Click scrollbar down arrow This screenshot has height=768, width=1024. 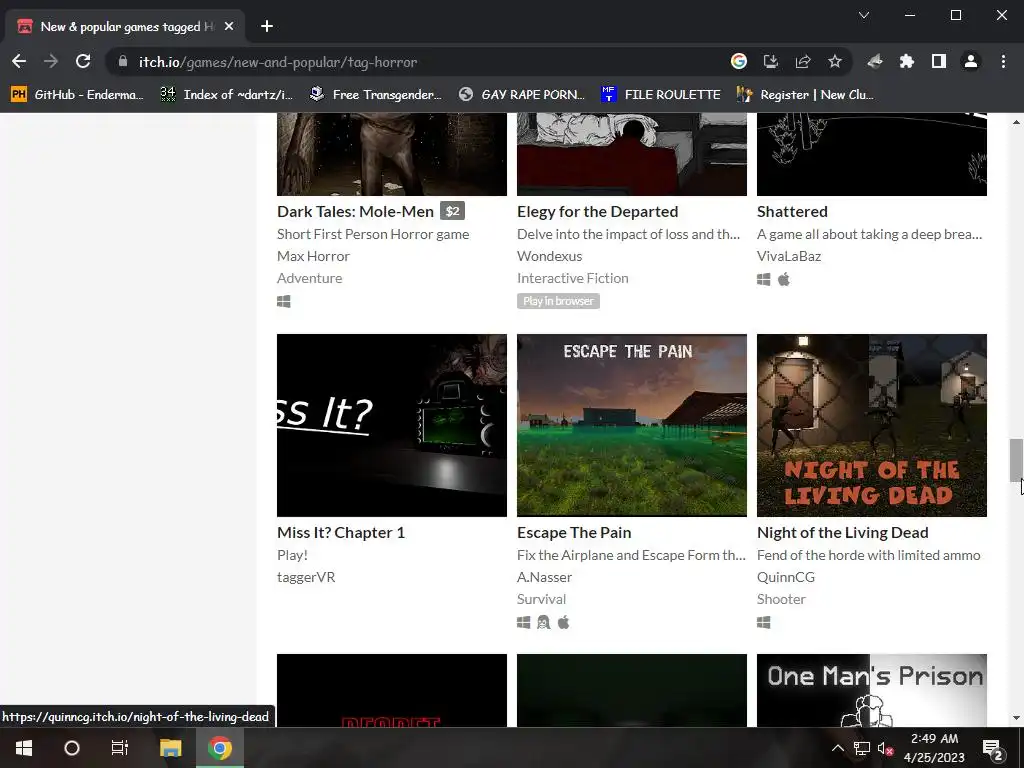(x=1016, y=718)
